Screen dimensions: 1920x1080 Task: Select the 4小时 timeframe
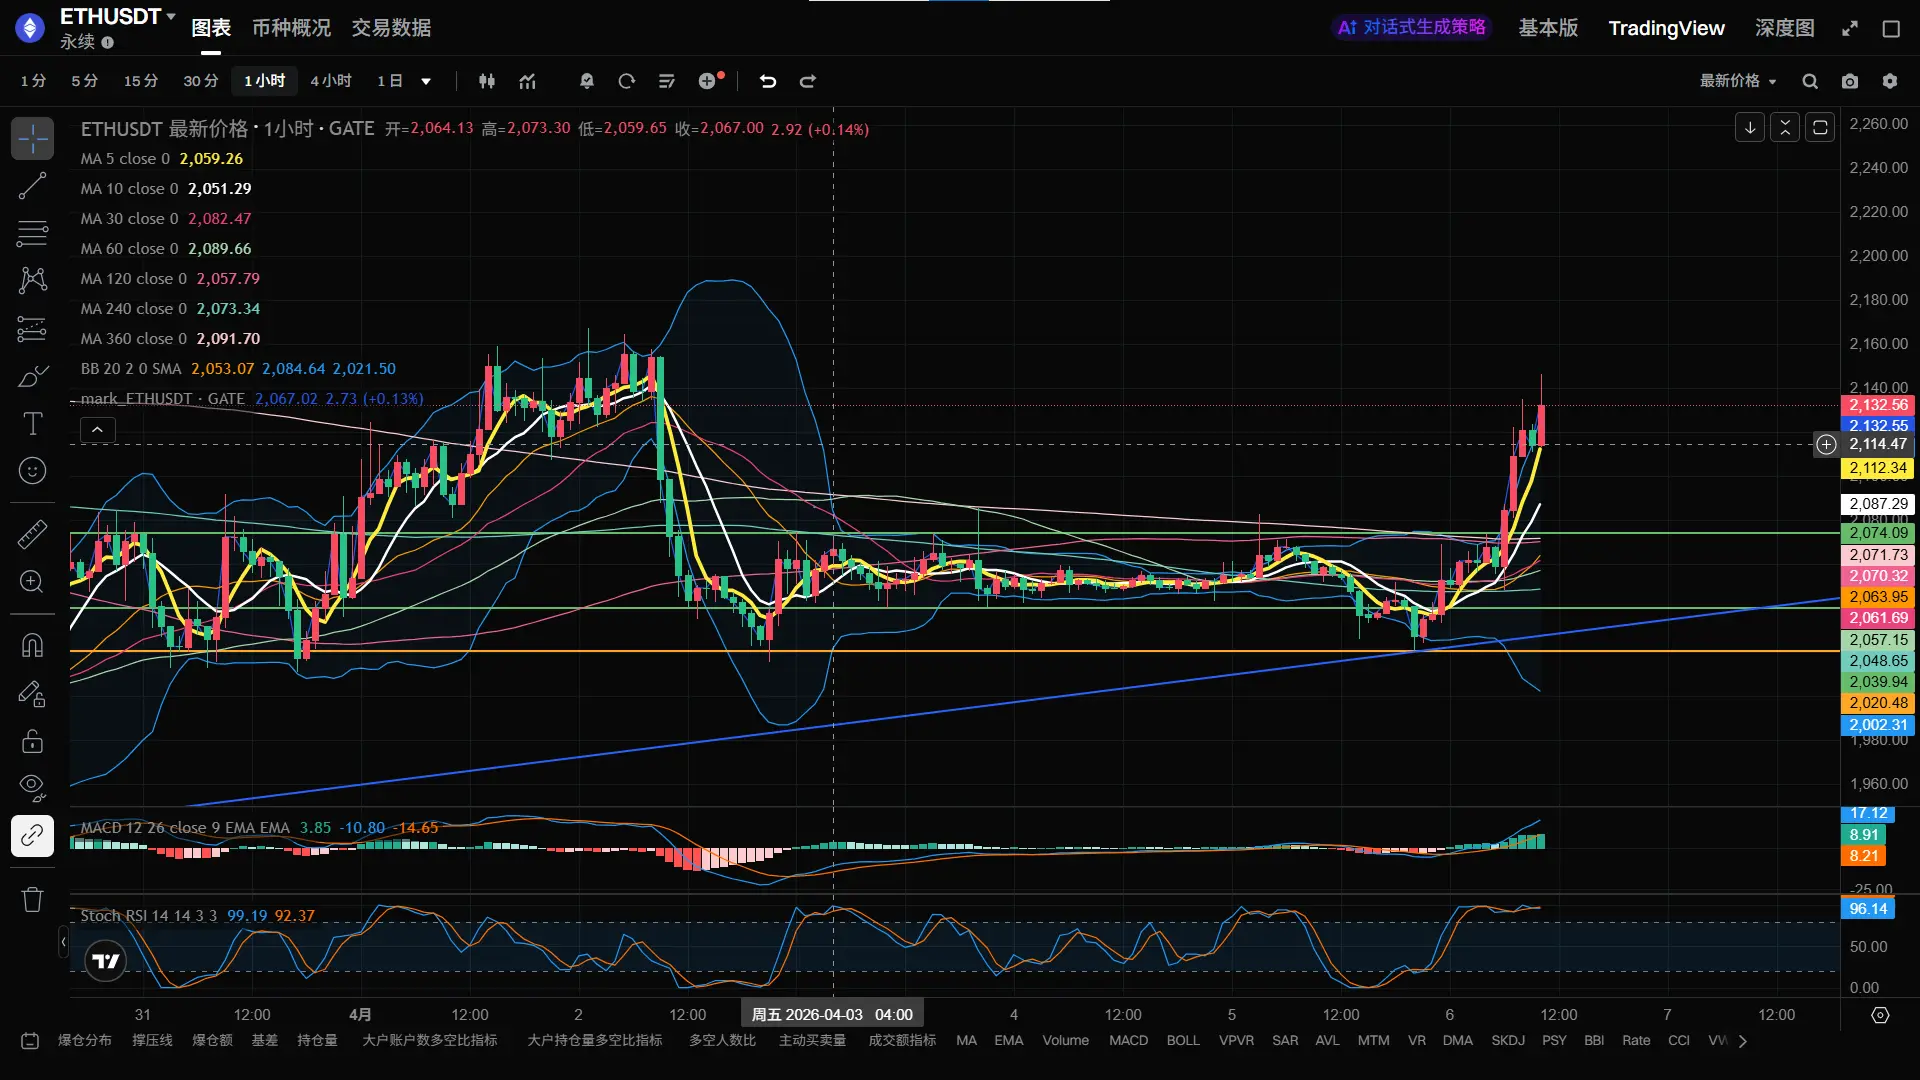[330, 81]
